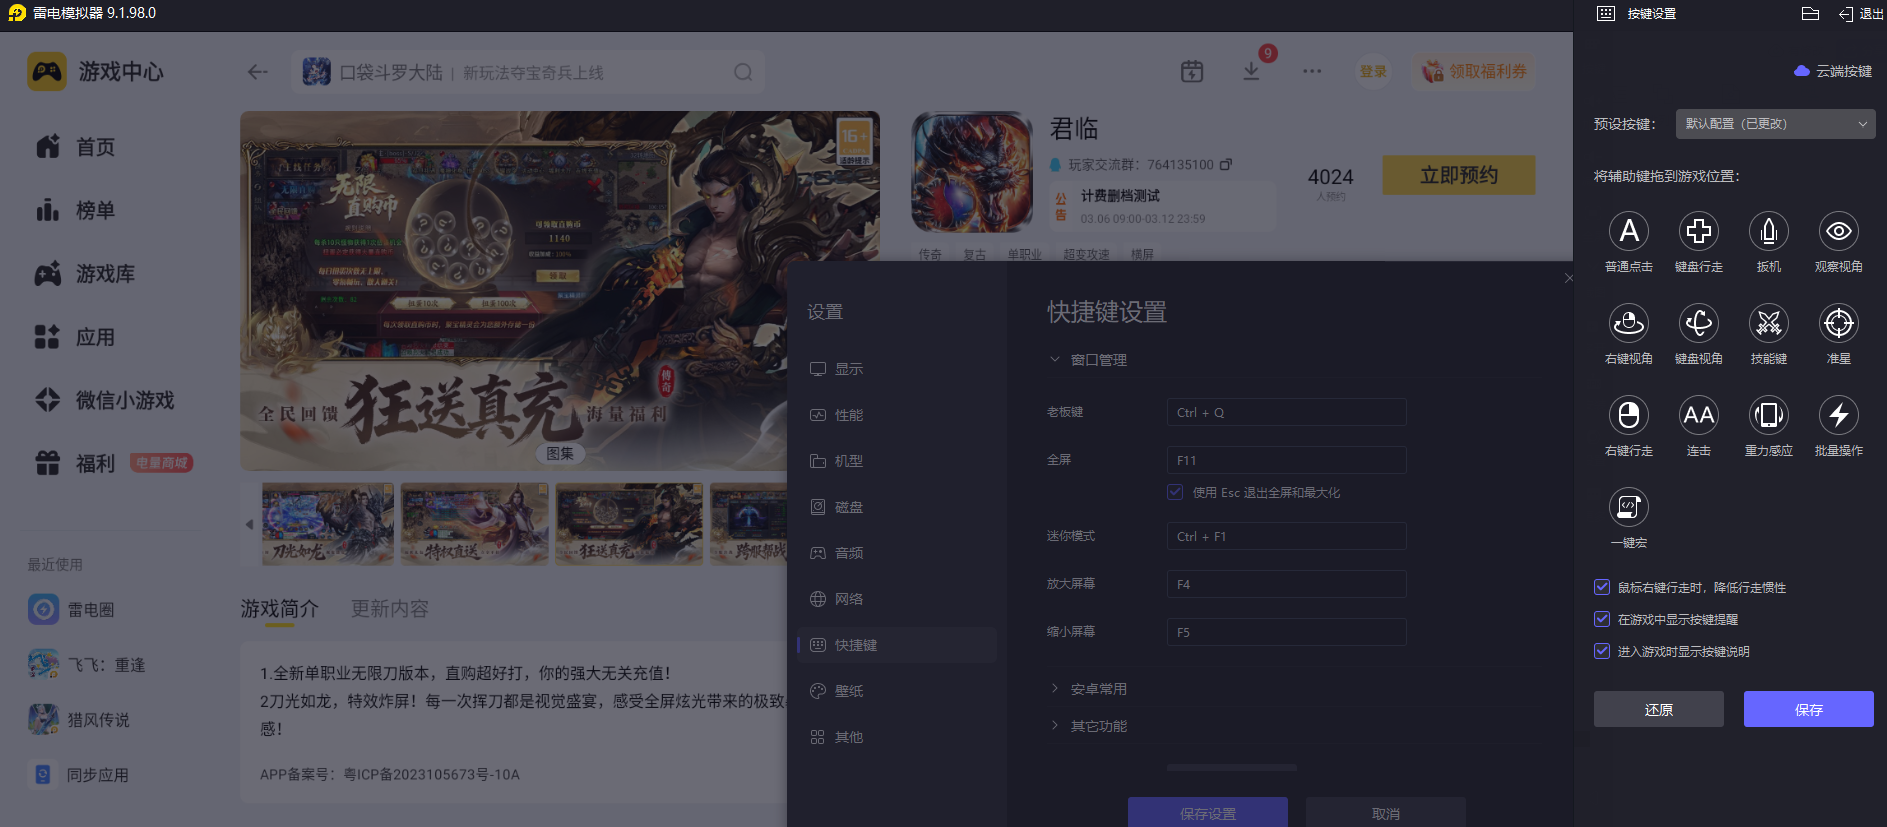Open the 预设按键 默认配置 dropdown
1887x827 pixels.
1775,124
